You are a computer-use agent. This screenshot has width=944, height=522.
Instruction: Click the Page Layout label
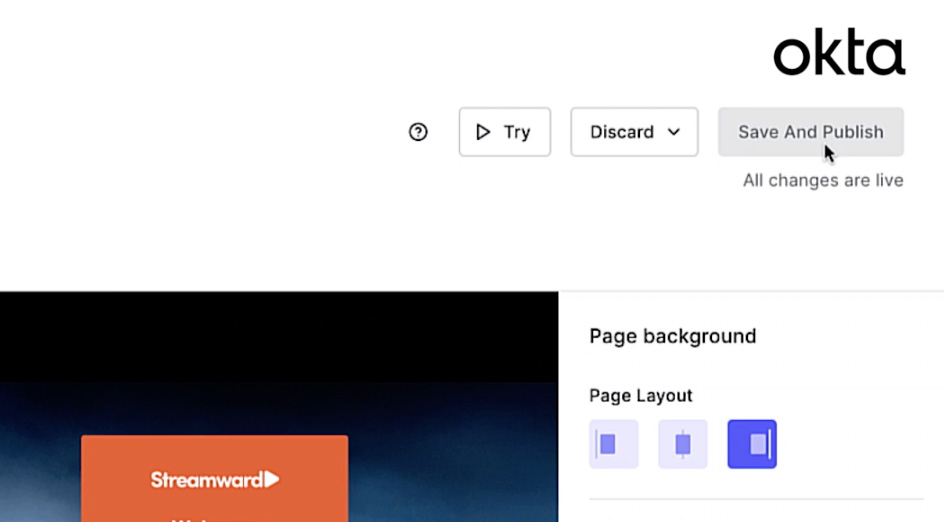pos(640,395)
